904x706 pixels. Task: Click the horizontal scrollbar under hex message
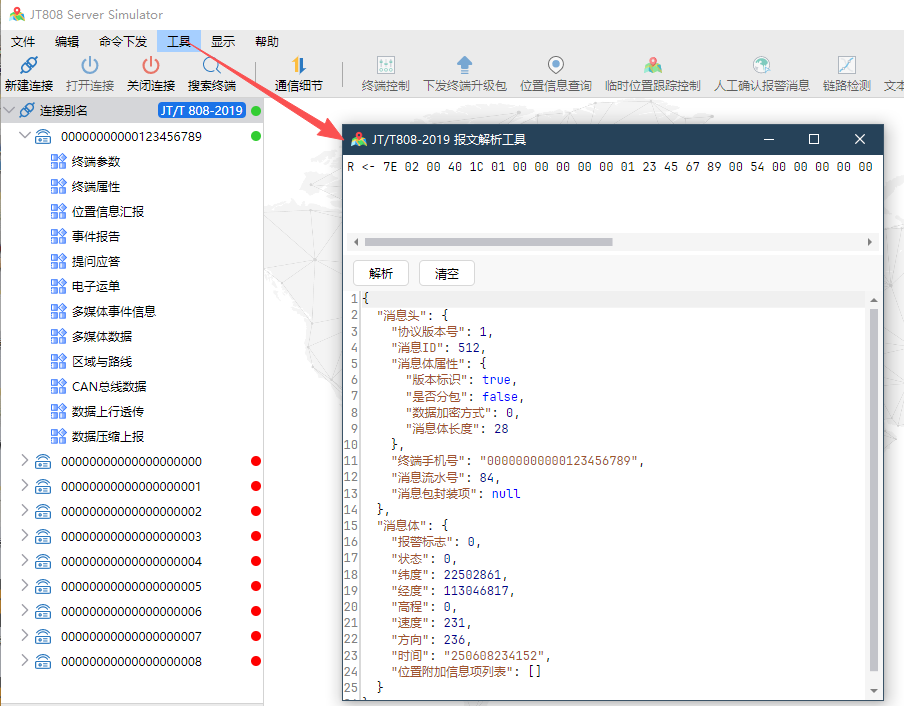click(488, 242)
